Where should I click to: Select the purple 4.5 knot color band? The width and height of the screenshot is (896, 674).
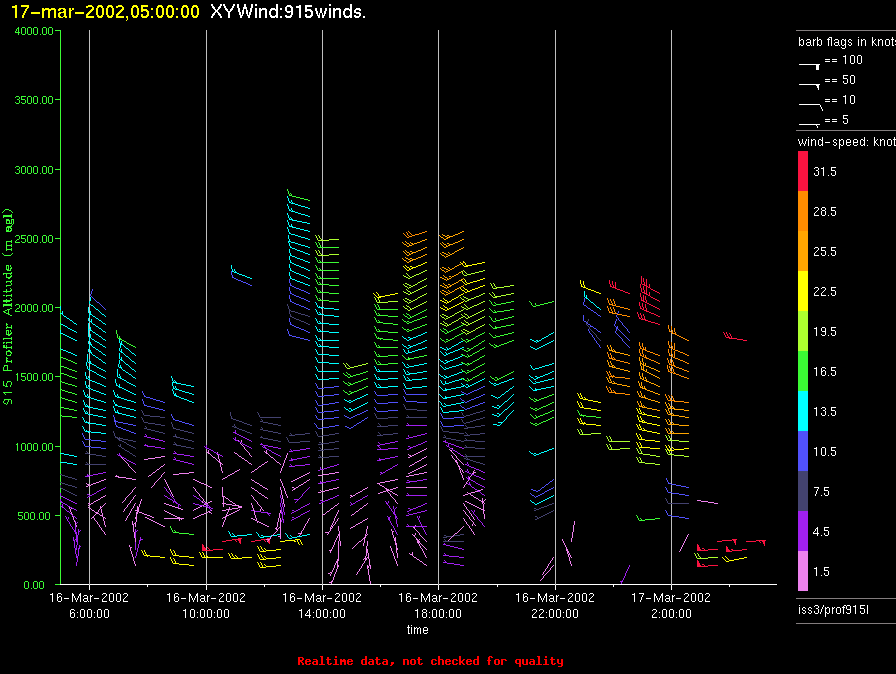pyautogui.click(x=803, y=531)
